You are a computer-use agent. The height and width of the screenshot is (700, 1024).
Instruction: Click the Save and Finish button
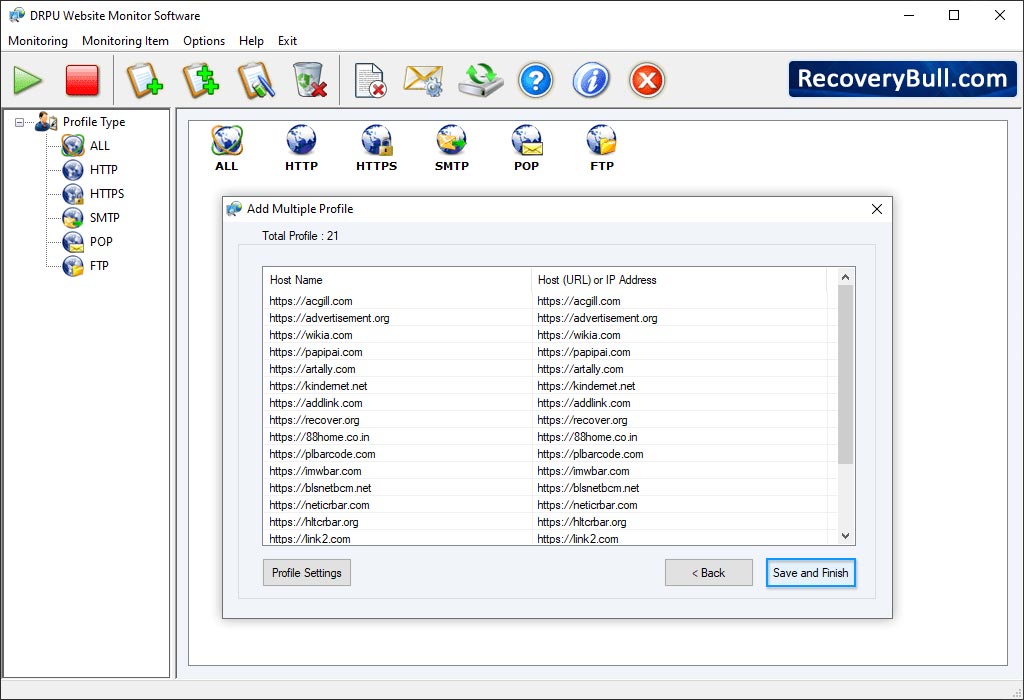pos(810,573)
